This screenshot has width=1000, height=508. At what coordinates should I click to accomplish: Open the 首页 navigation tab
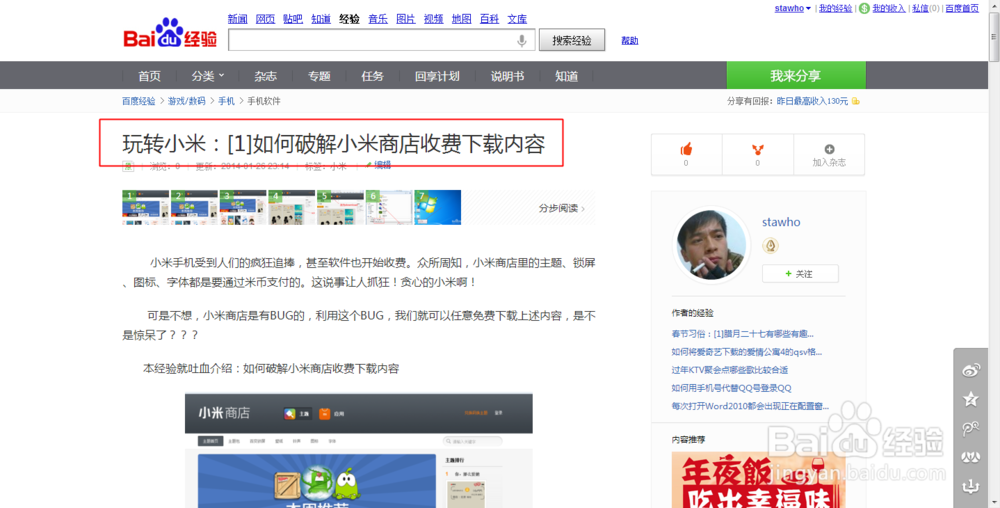150,76
